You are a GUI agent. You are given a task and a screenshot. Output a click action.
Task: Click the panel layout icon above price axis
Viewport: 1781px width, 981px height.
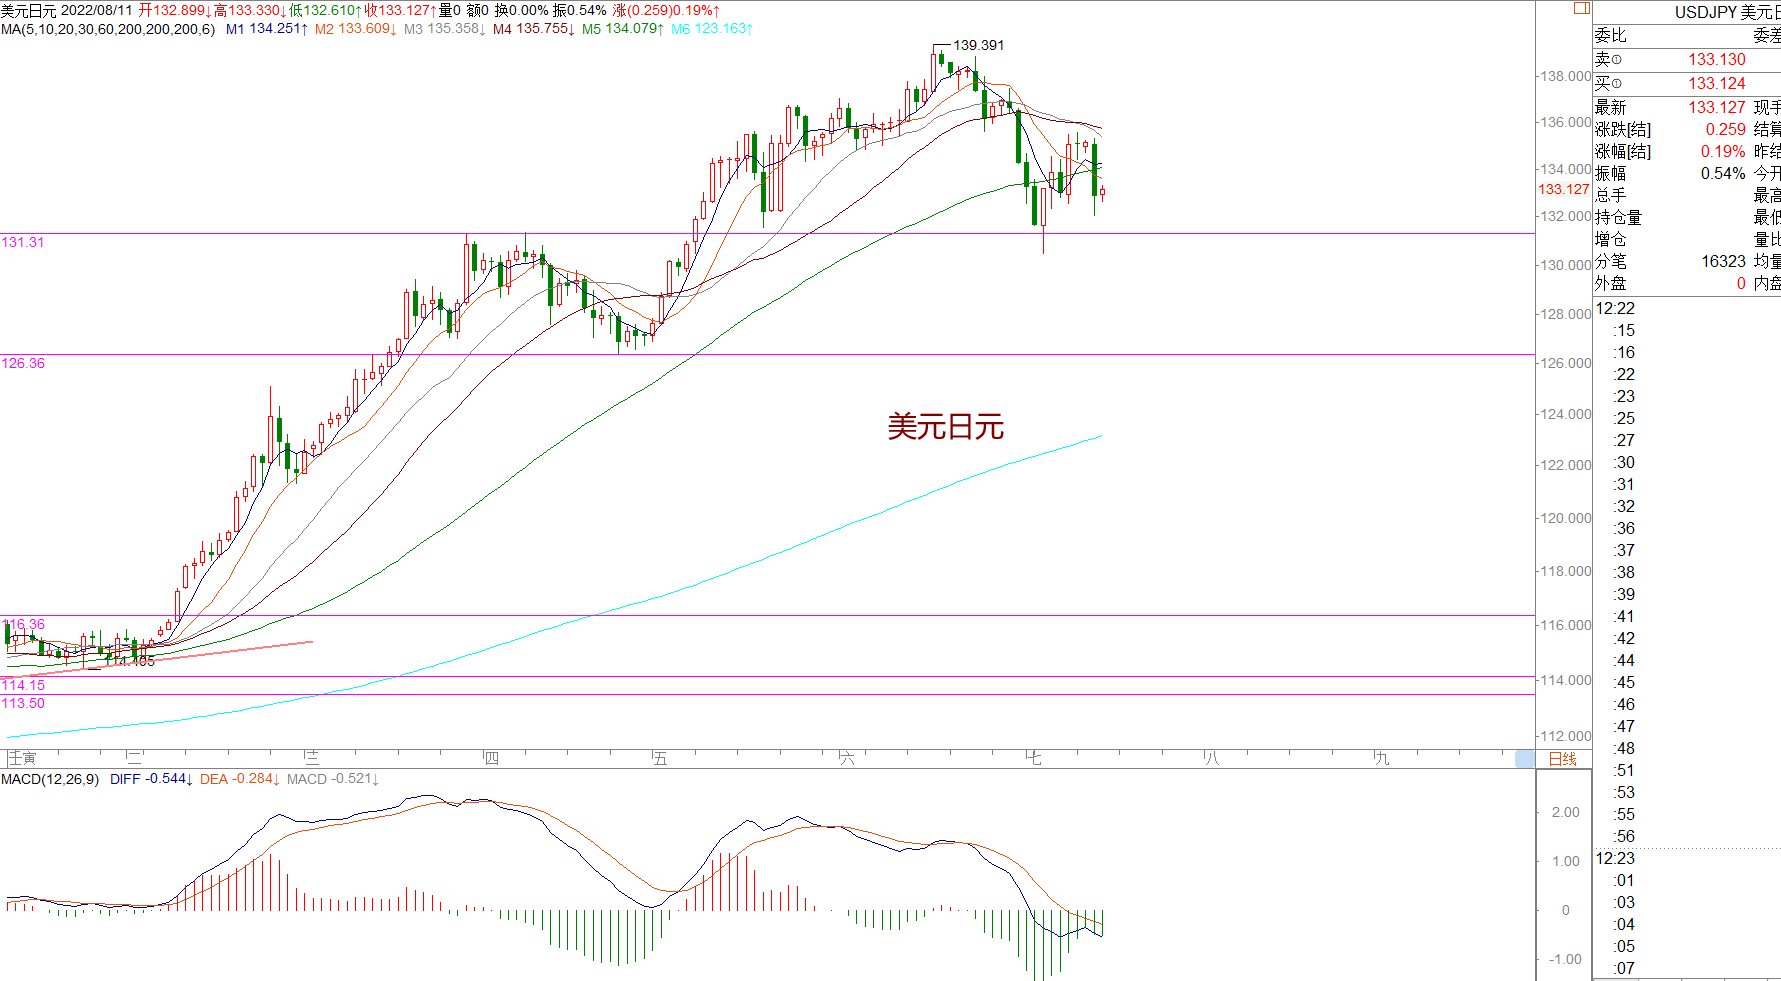[x=1581, y=8]
